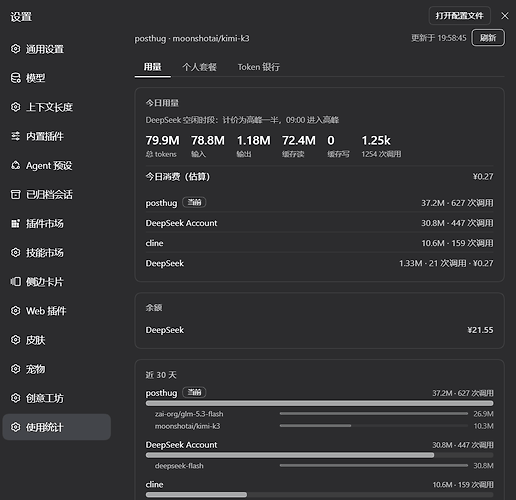Click the posthug 30-day usage bar
The height and width of the screenshot is (500, 516).
click(x=319, y=403)
